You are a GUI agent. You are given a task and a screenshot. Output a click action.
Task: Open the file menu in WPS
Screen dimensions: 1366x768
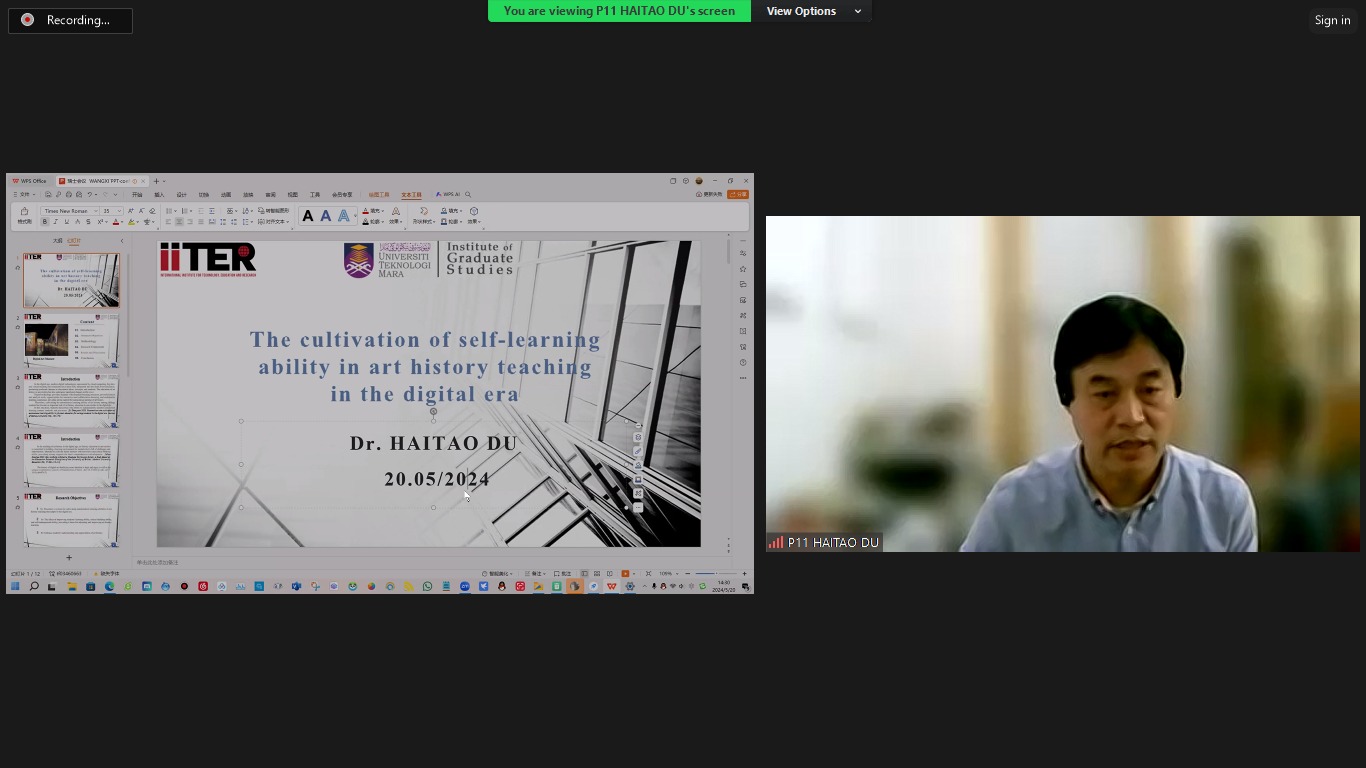24,194
